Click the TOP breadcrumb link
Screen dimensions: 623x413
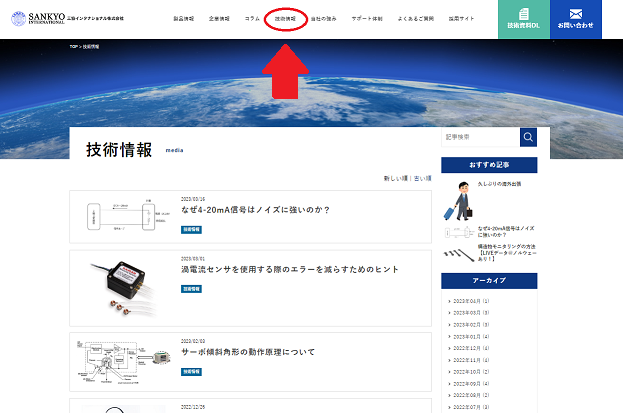tap(73, 47)
